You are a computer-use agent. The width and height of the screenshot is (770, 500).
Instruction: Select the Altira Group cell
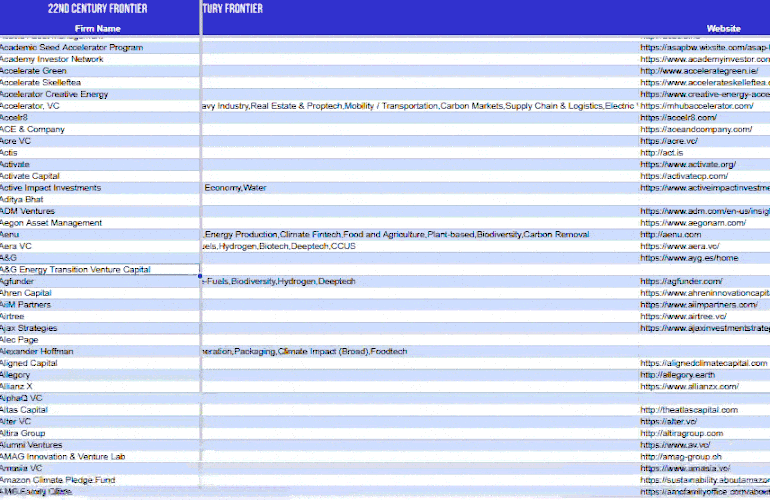pyautogui.click(x=100, y=434)
